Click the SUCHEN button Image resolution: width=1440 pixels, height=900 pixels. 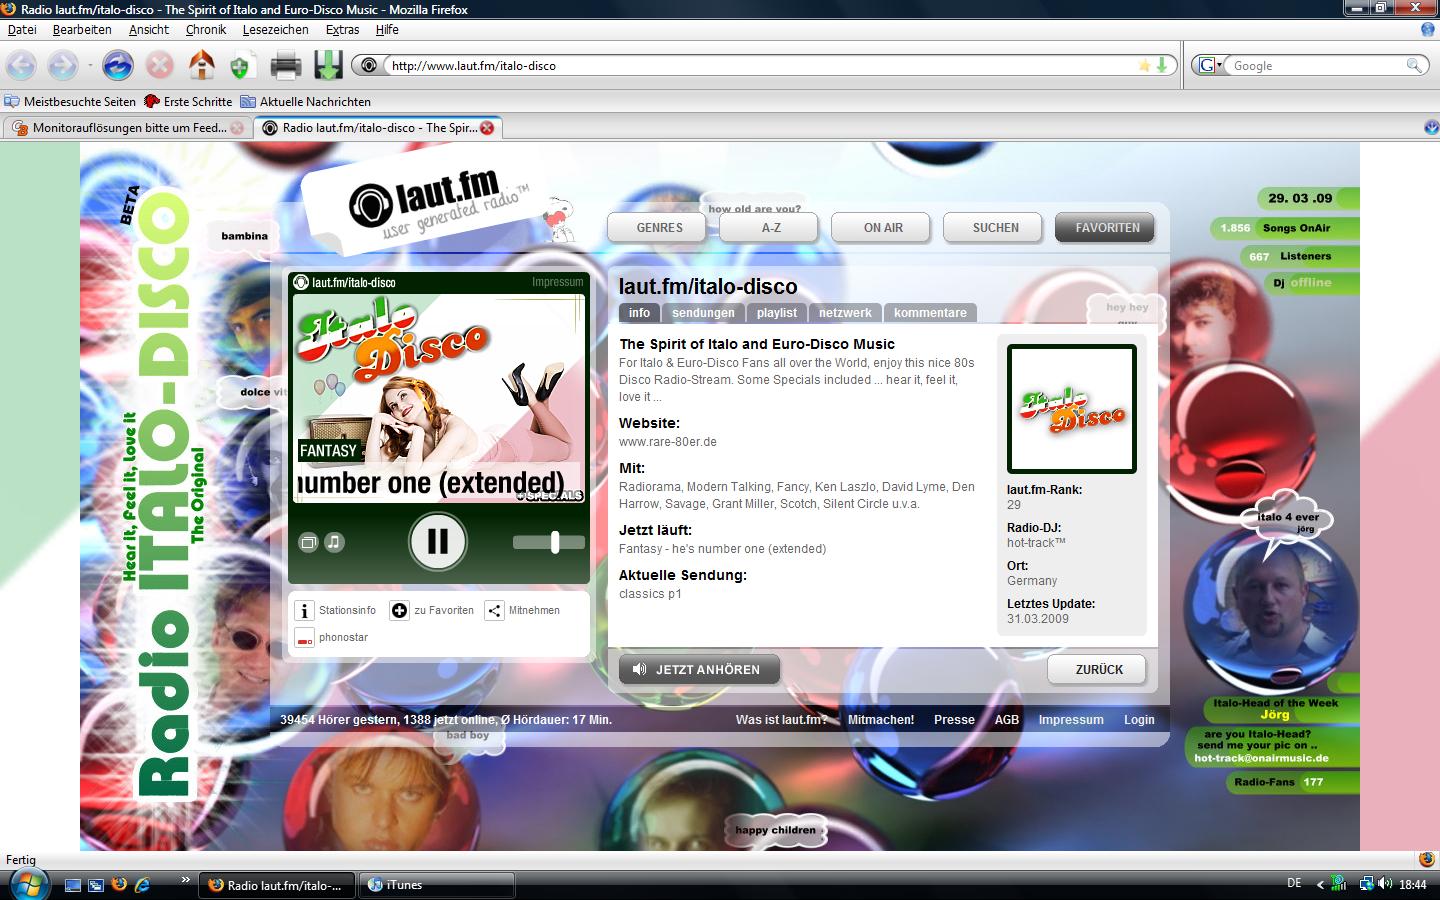995,228
